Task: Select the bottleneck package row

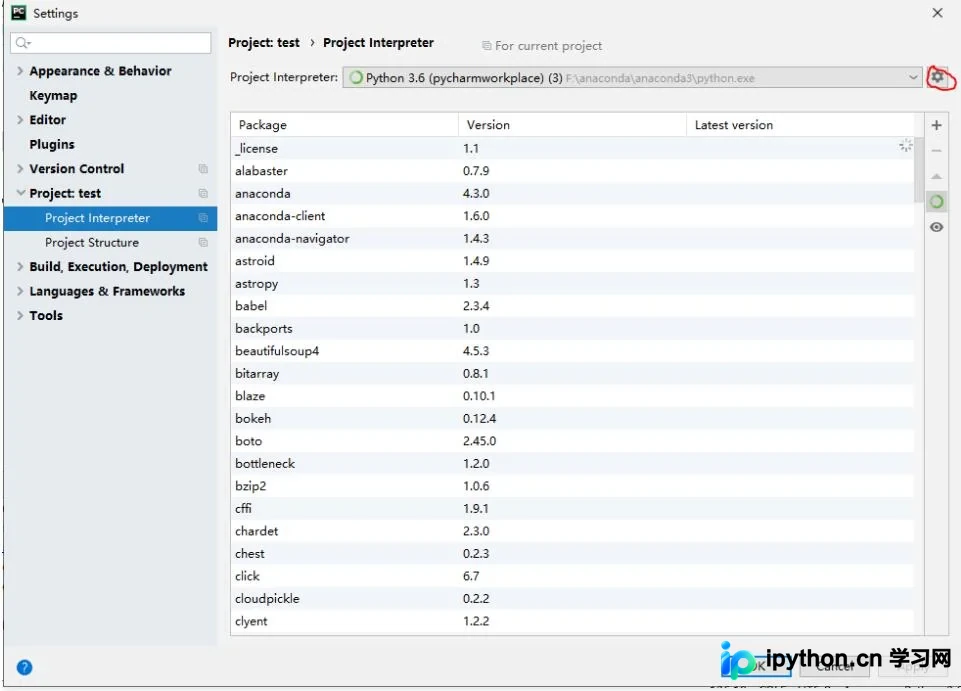Action: pyautogui.click(x=572, y=464)
